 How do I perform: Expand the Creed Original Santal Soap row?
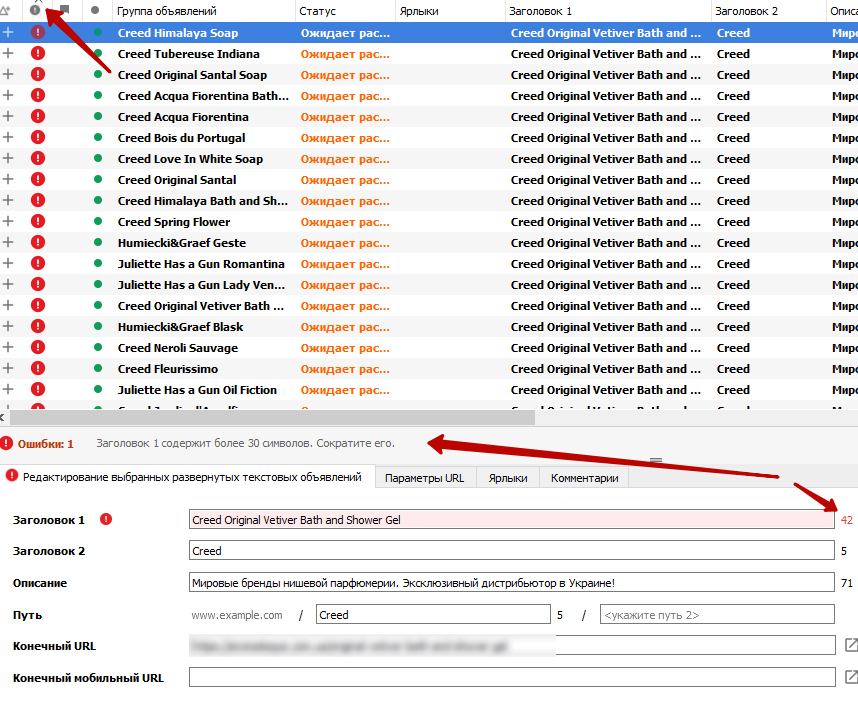(x=8, y=74)
